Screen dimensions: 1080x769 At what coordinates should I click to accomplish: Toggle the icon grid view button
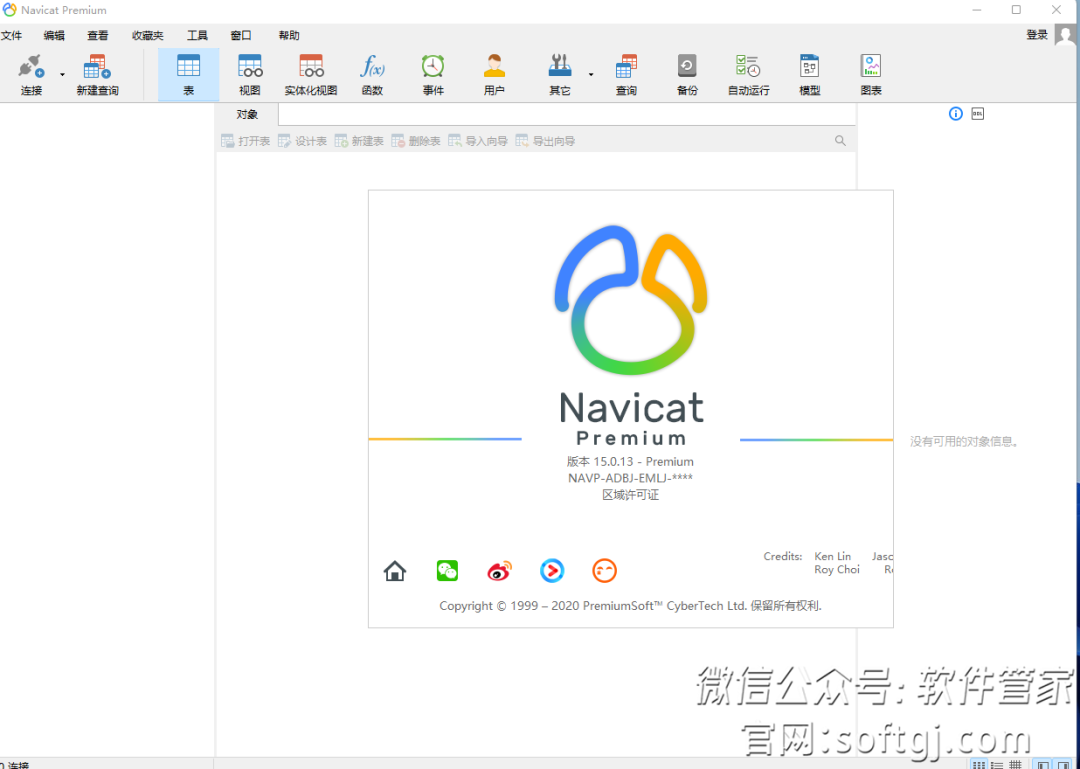point(978,764)
